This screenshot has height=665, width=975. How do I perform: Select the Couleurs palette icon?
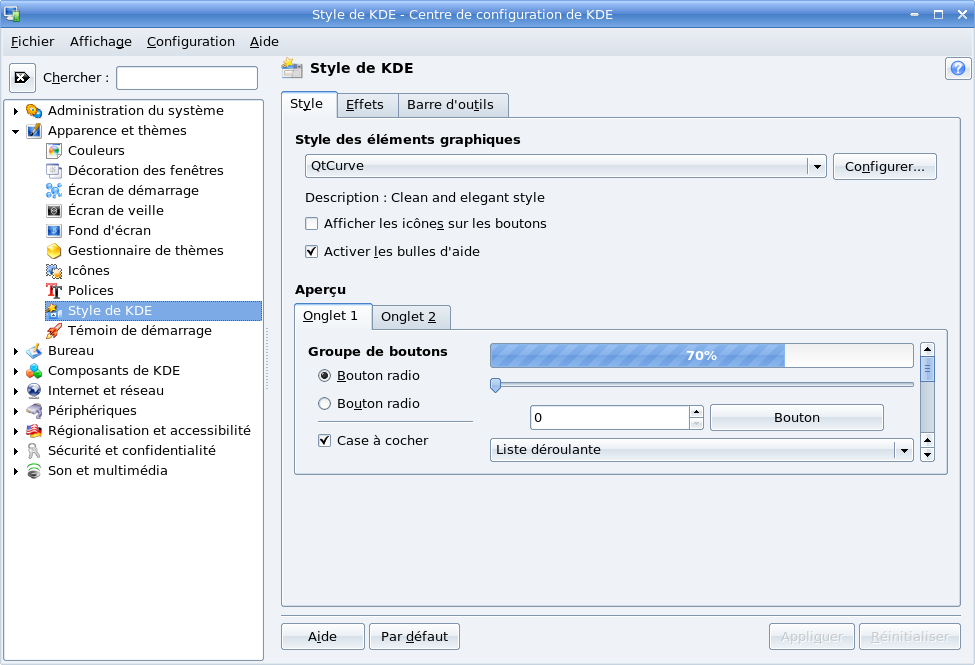(54, 151)
